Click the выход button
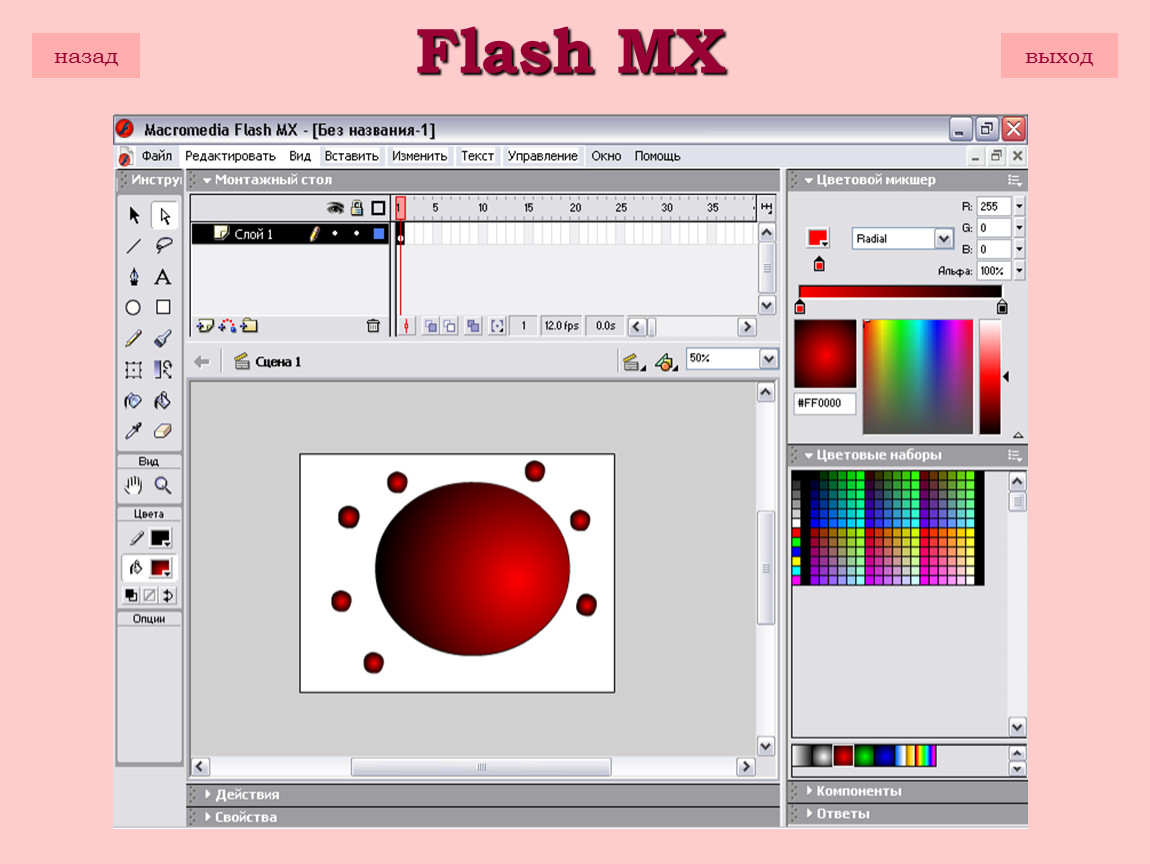Image resolution: width=1150 pixels, height=864 pixels. (1059, 56)
